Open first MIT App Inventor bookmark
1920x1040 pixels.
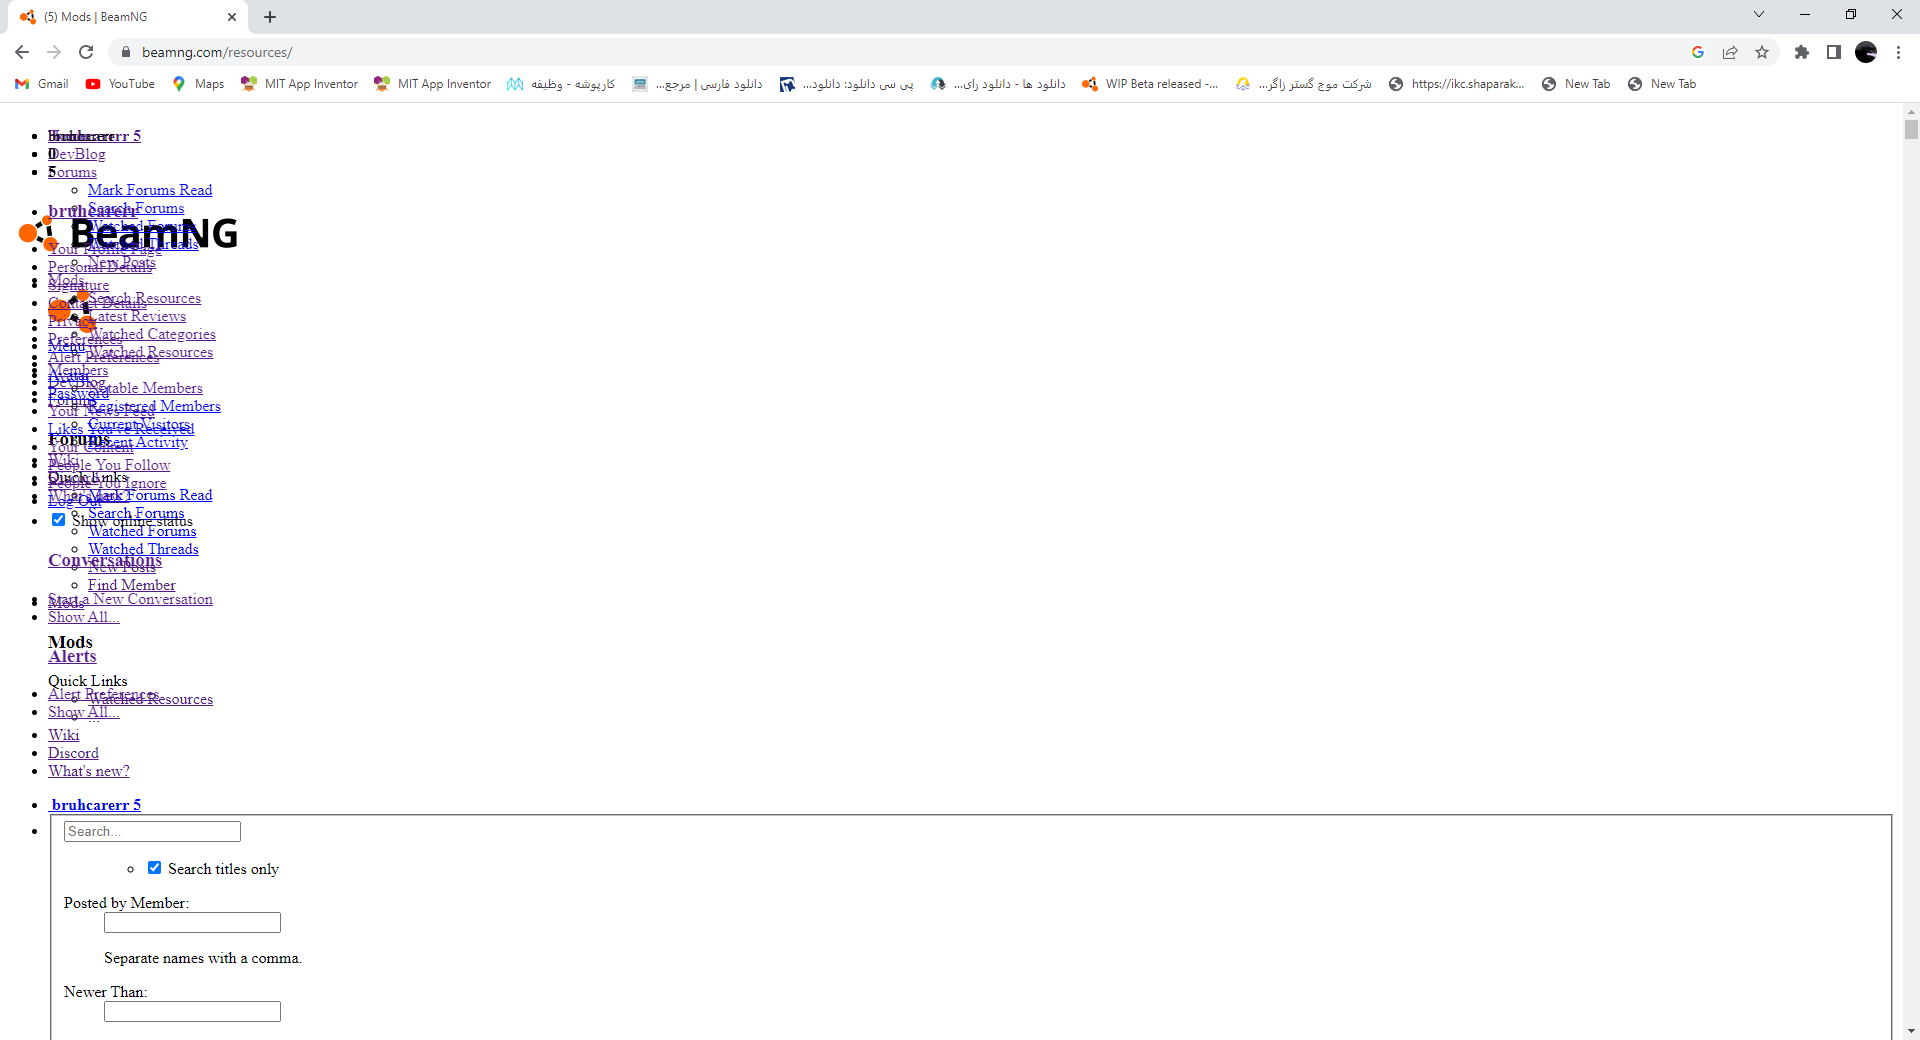click(300, 84)
